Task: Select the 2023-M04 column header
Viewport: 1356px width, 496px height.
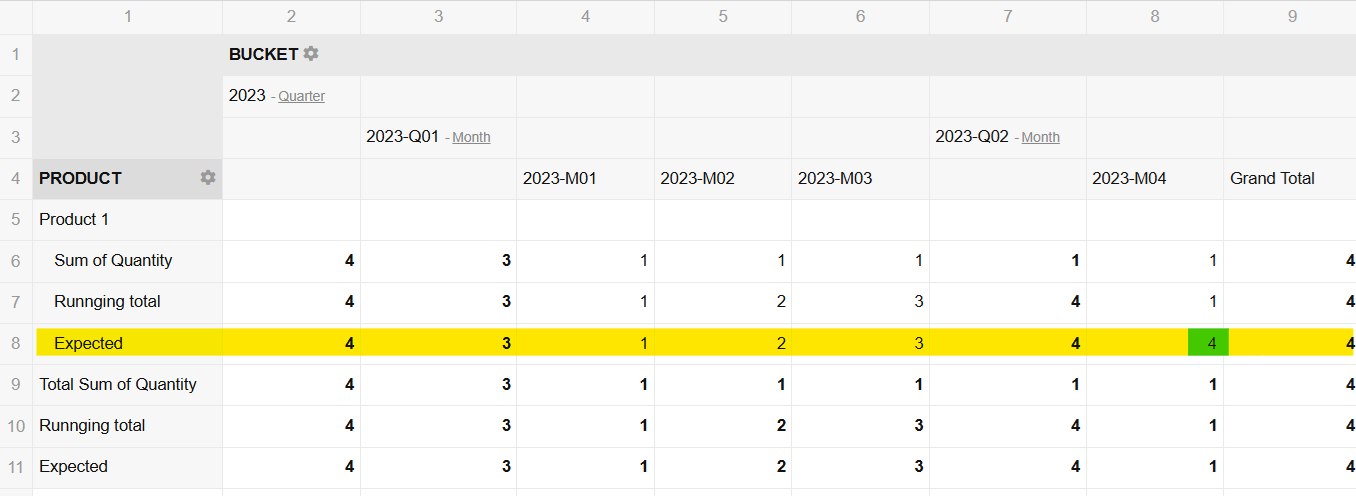Action: 1129,179
